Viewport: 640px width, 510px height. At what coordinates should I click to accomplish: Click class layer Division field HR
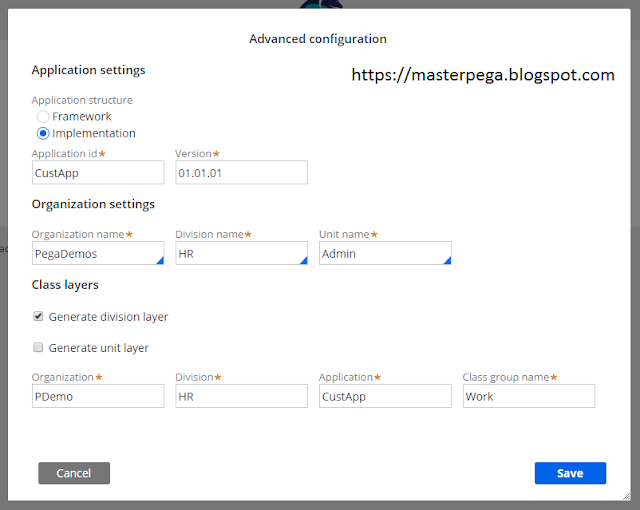241,396
